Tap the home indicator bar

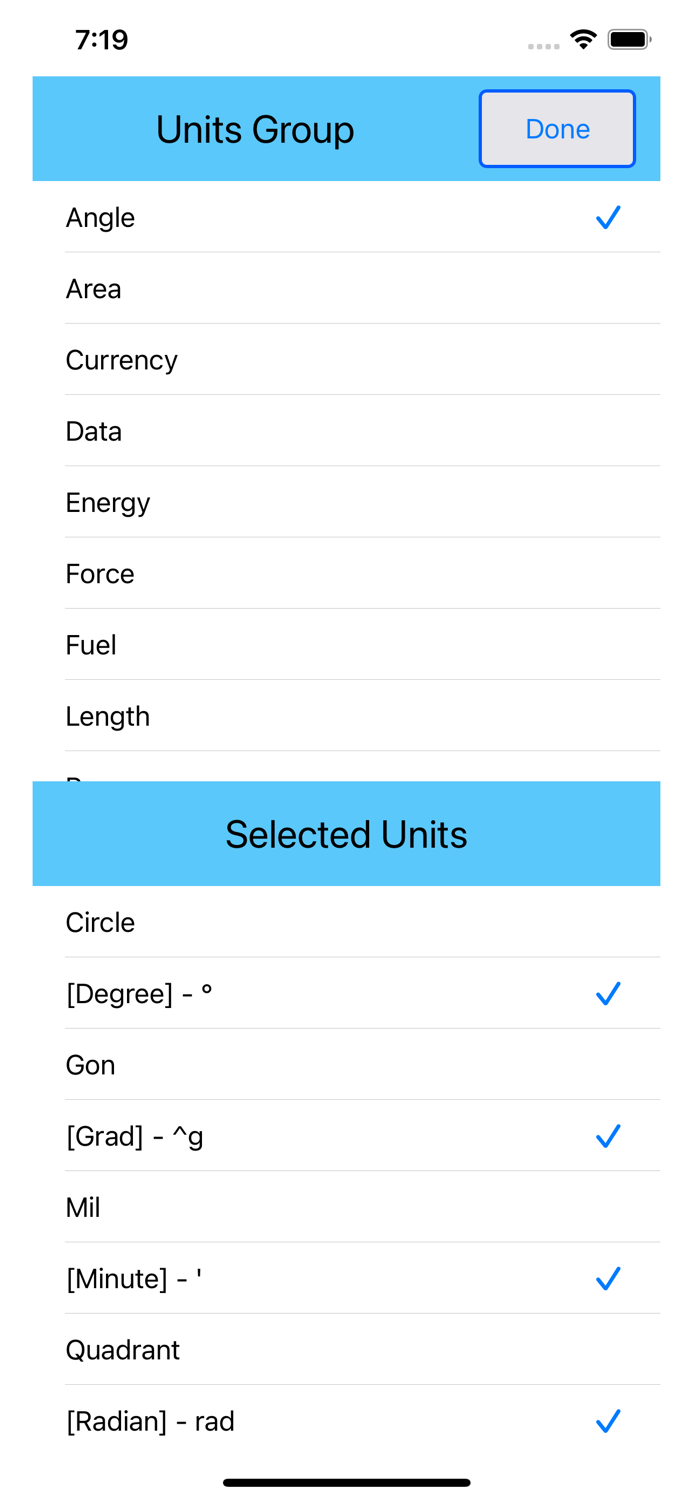[x=346, y=1482]
